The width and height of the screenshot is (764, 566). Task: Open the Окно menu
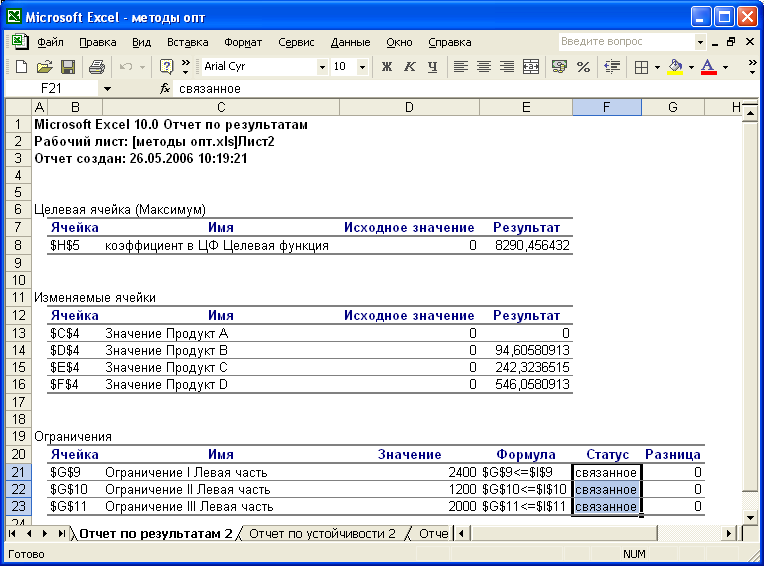click(x=399, y=42)
